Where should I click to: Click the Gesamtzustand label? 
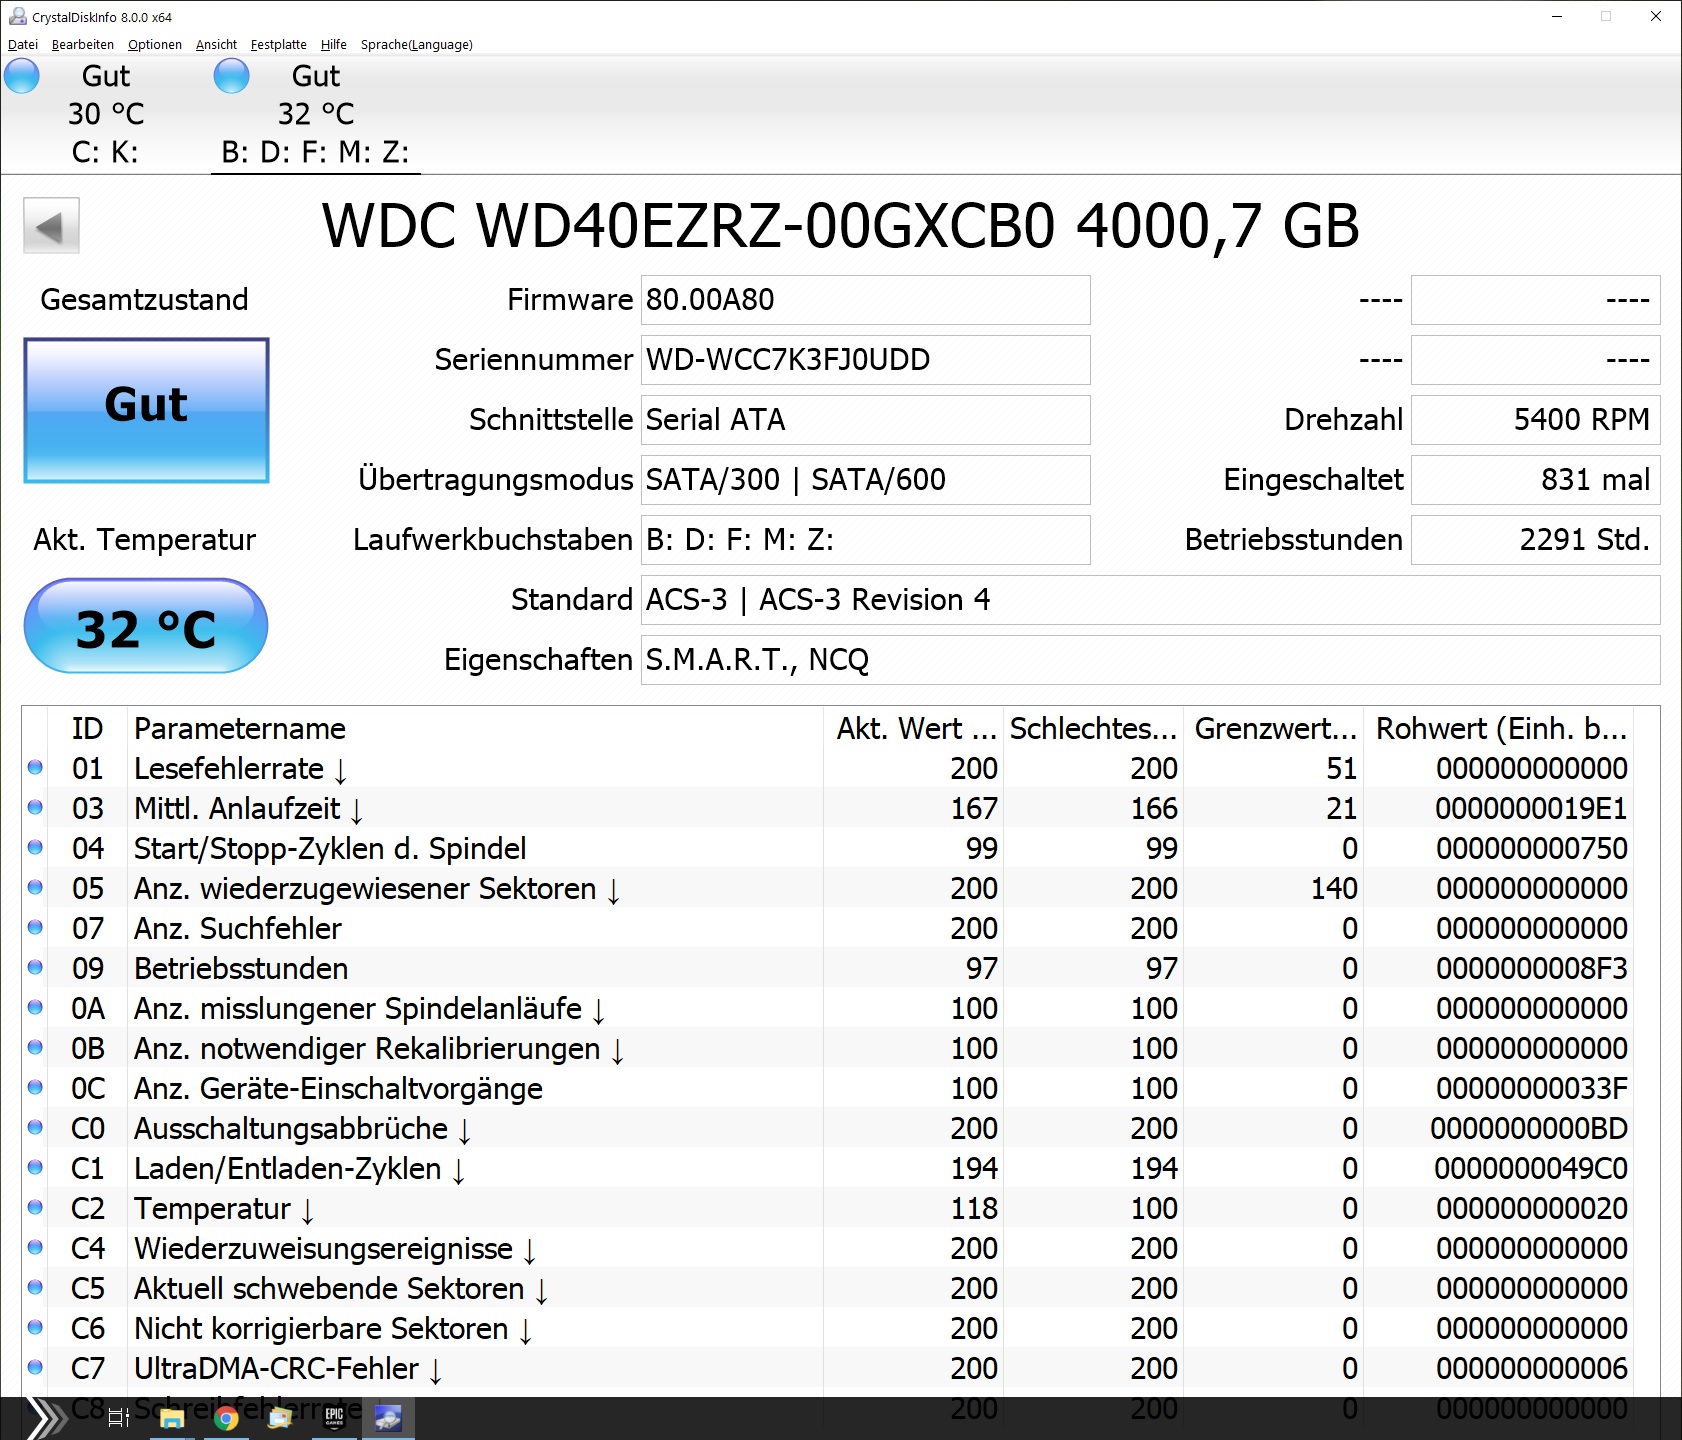tap(144, 300)
